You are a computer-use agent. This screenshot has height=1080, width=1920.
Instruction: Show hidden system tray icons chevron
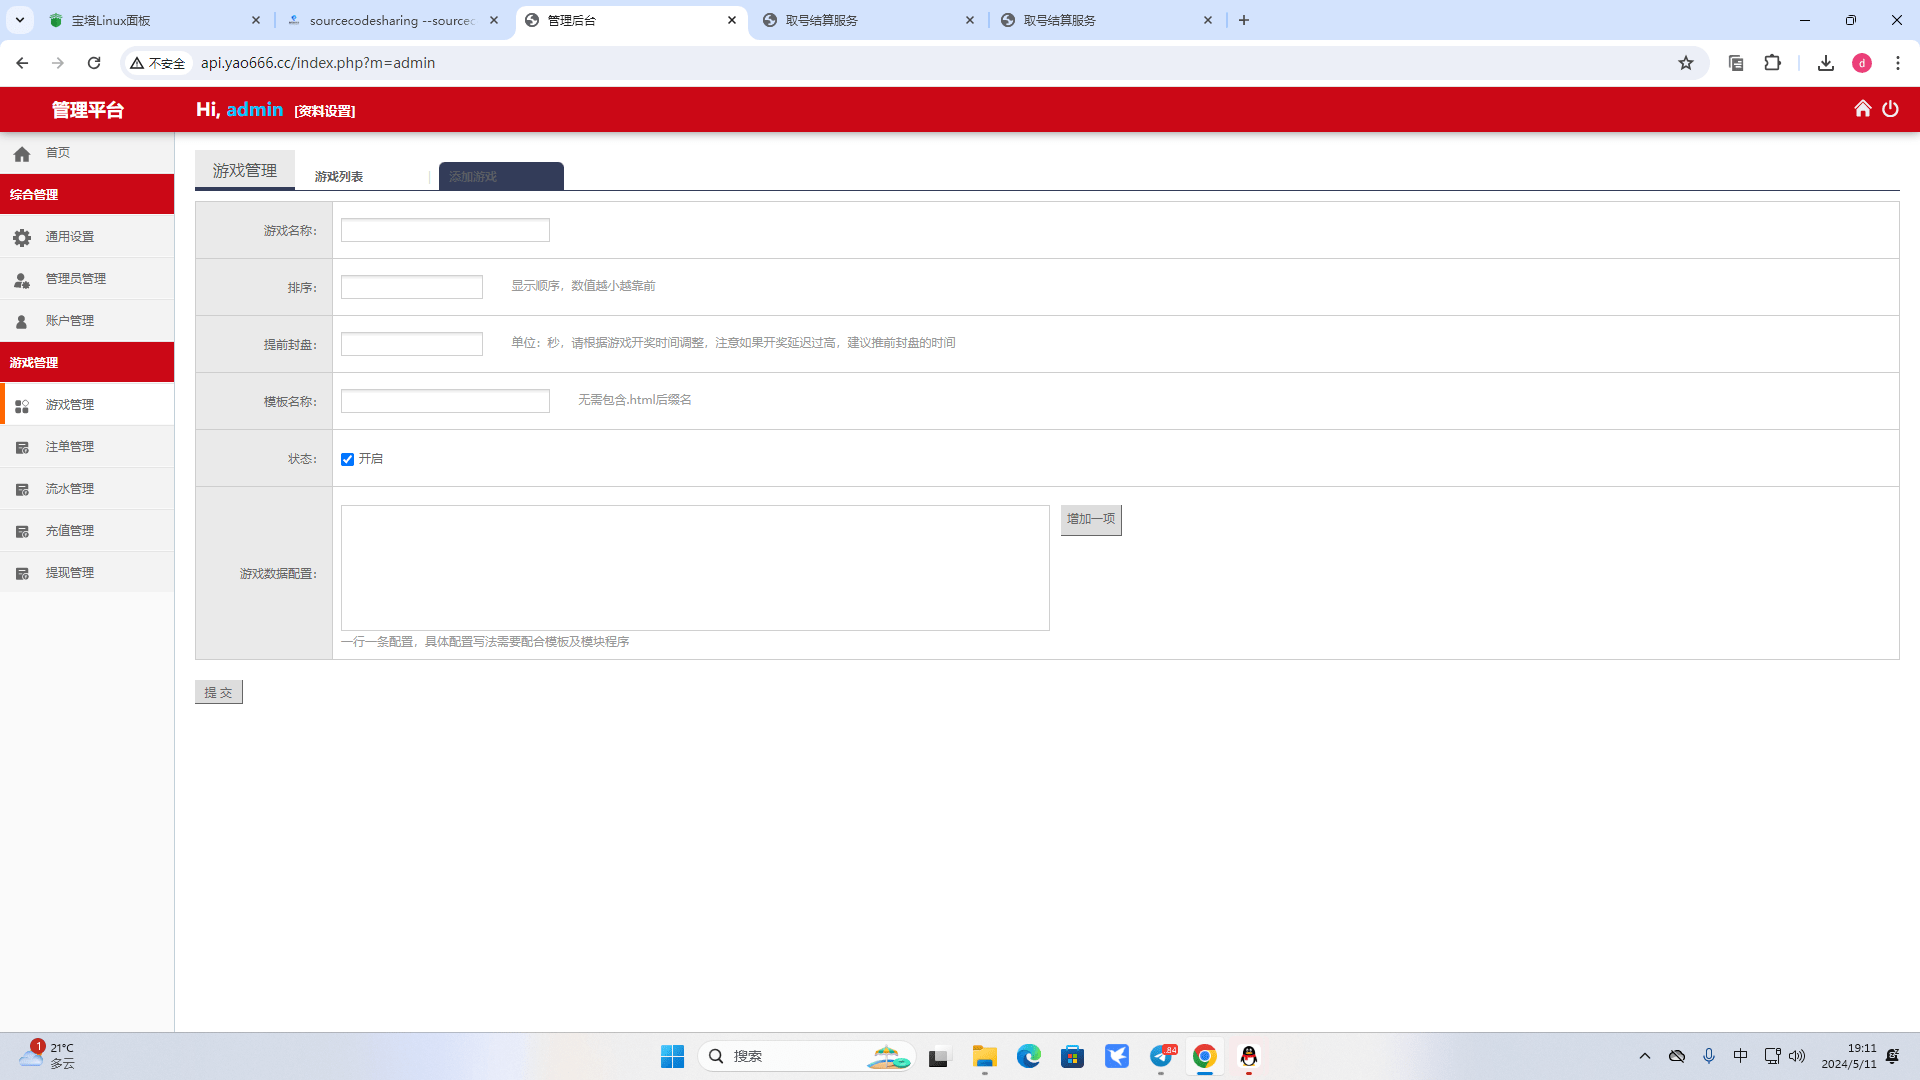[1645, 1056]
